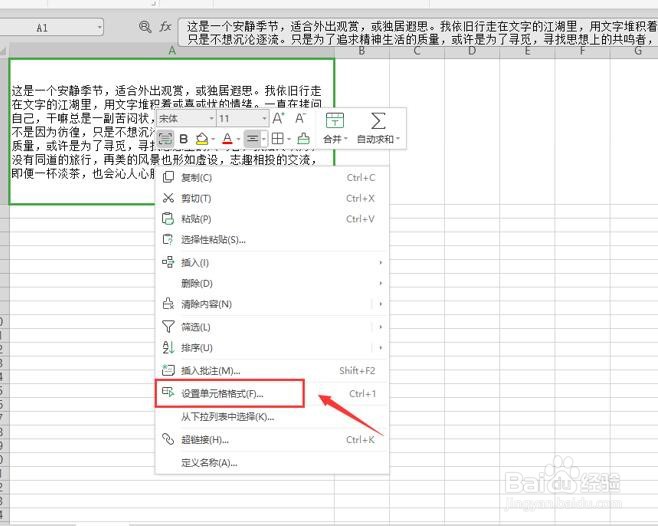Open 删除(D) submenu

[x=272, y=283]
